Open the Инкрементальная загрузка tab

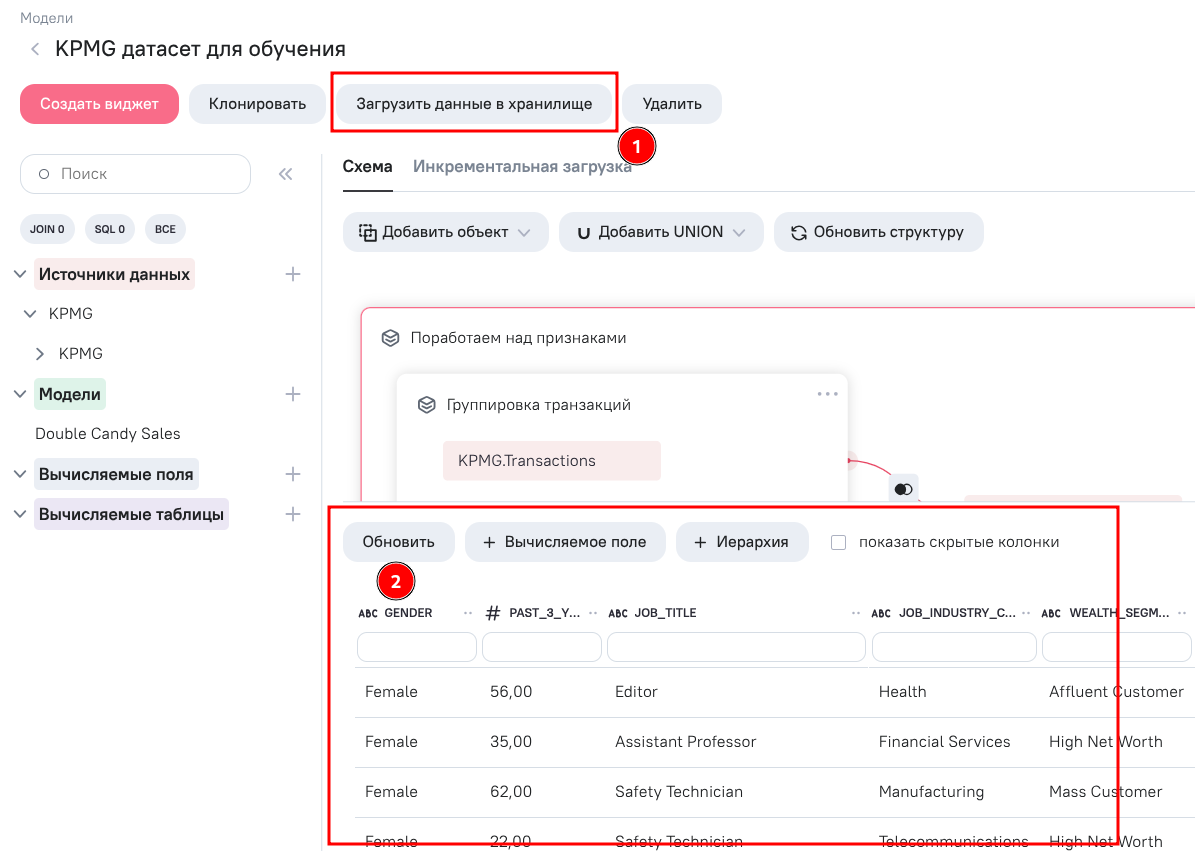point(522,167)
